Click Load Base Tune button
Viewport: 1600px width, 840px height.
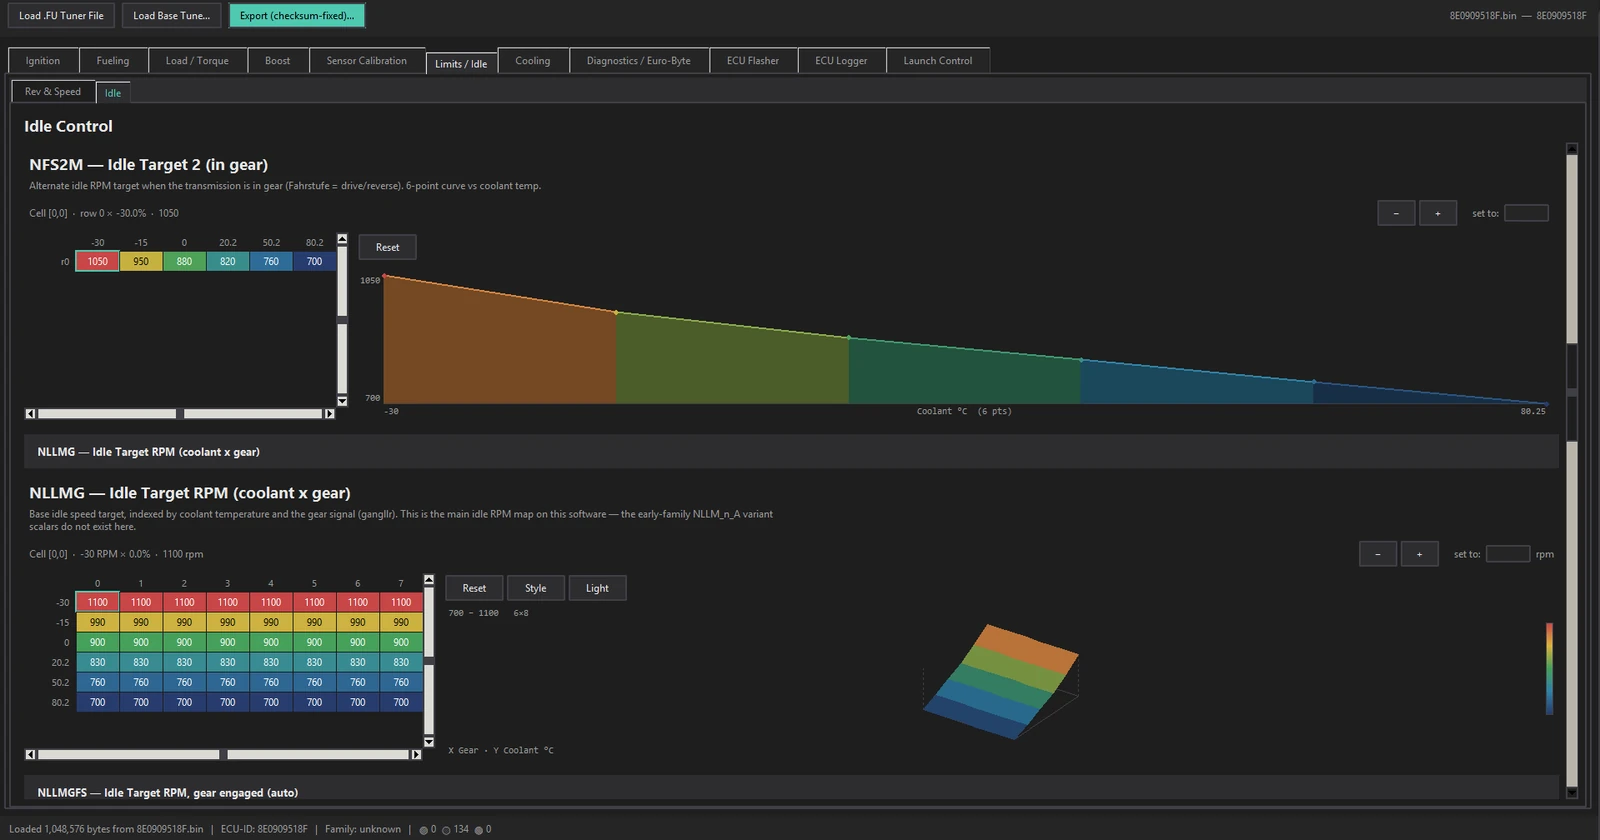(x=172, y=16)
